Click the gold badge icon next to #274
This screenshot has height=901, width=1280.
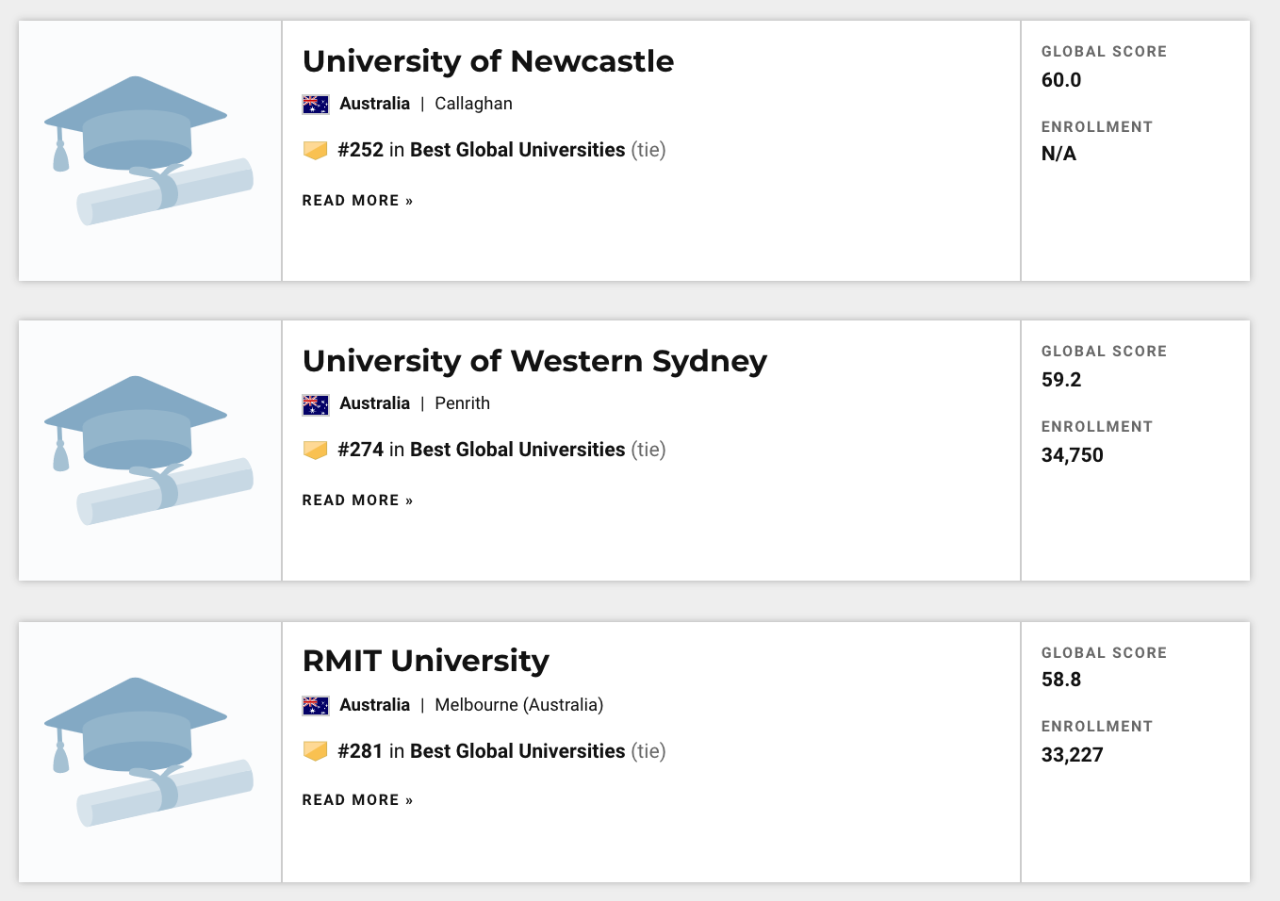point(316,450)
